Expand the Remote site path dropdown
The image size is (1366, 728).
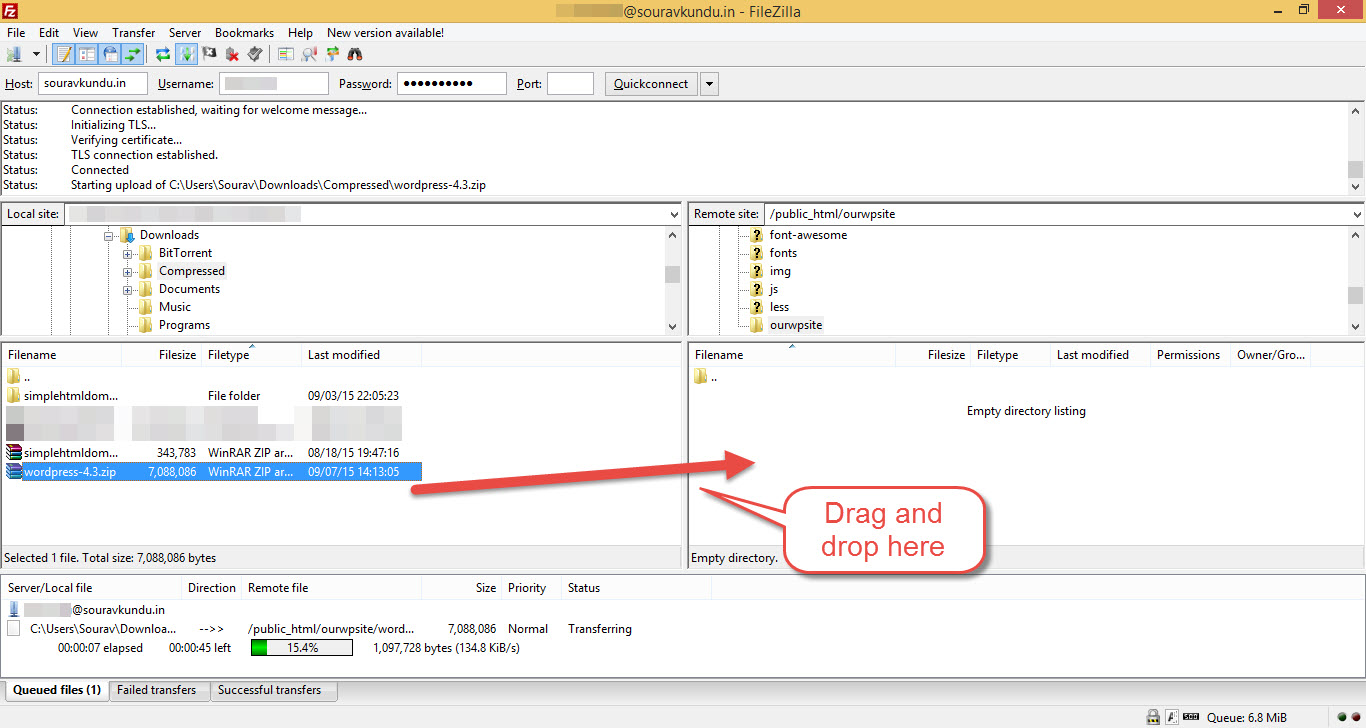pos(1357,214)
